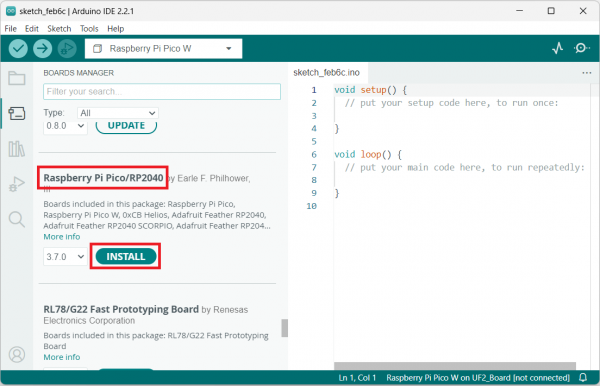Click the boards filter search field
The height and width of the screenshot is (386, 600).
[x=162, y=91]
